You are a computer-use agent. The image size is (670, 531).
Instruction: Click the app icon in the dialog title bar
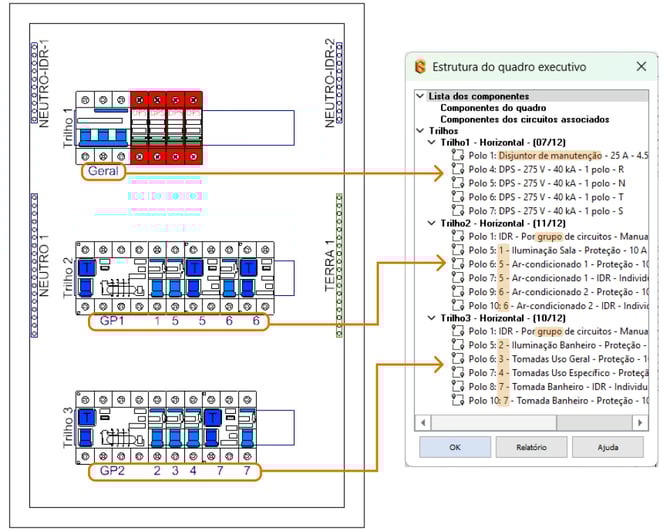420,67
